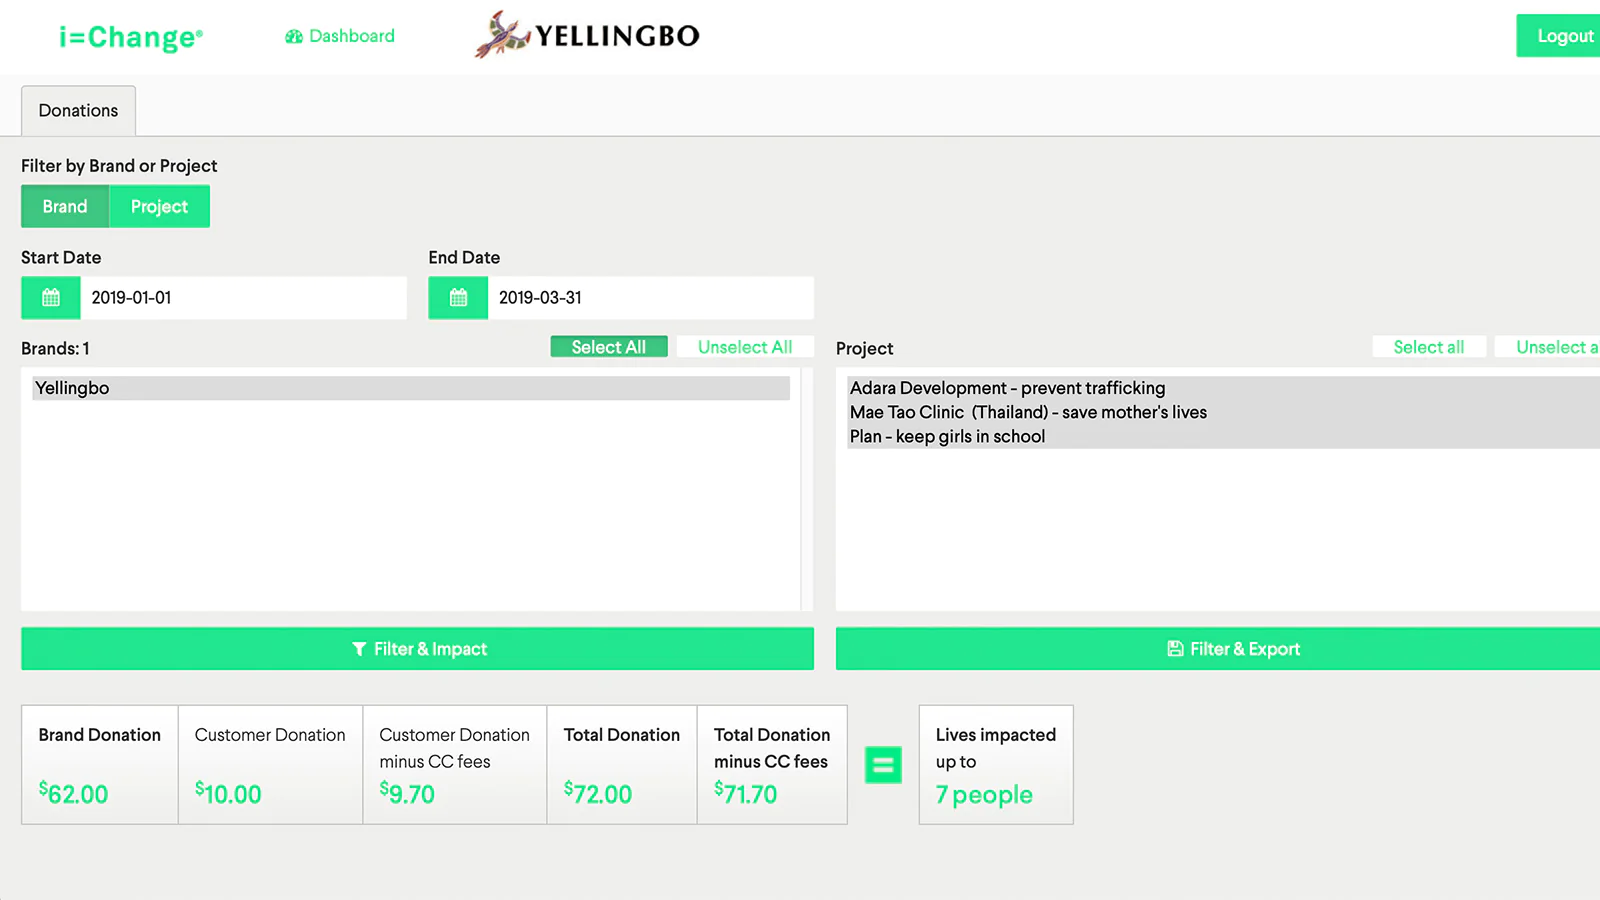Select Adara Development - prevent trafficking project
The image size is (1600, 900).
(1224, 388)
